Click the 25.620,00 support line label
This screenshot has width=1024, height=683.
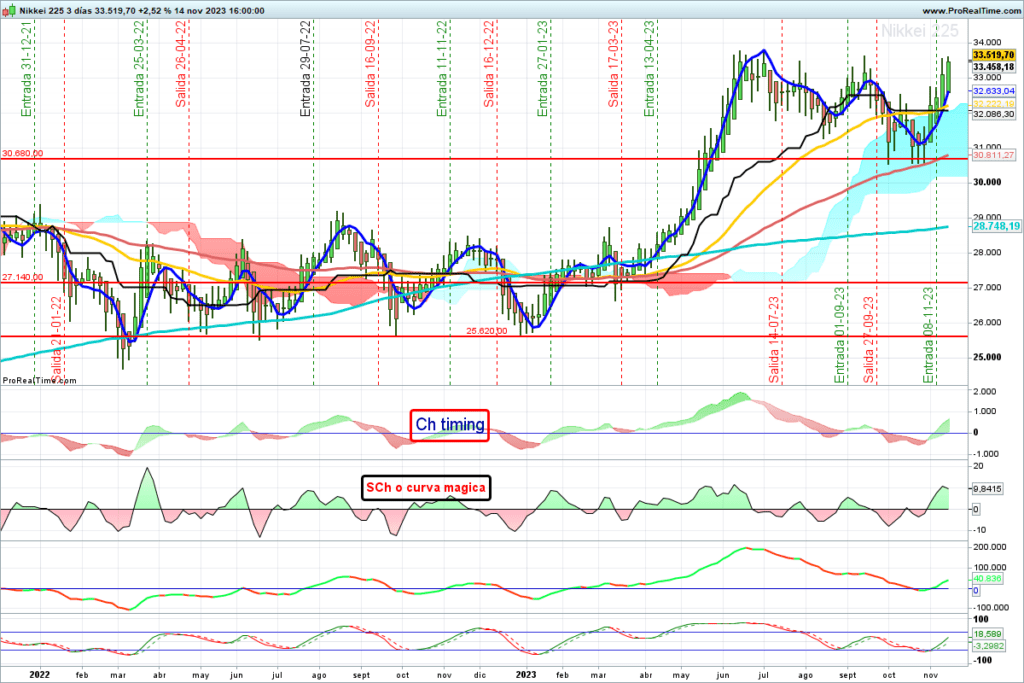[487, 331]
